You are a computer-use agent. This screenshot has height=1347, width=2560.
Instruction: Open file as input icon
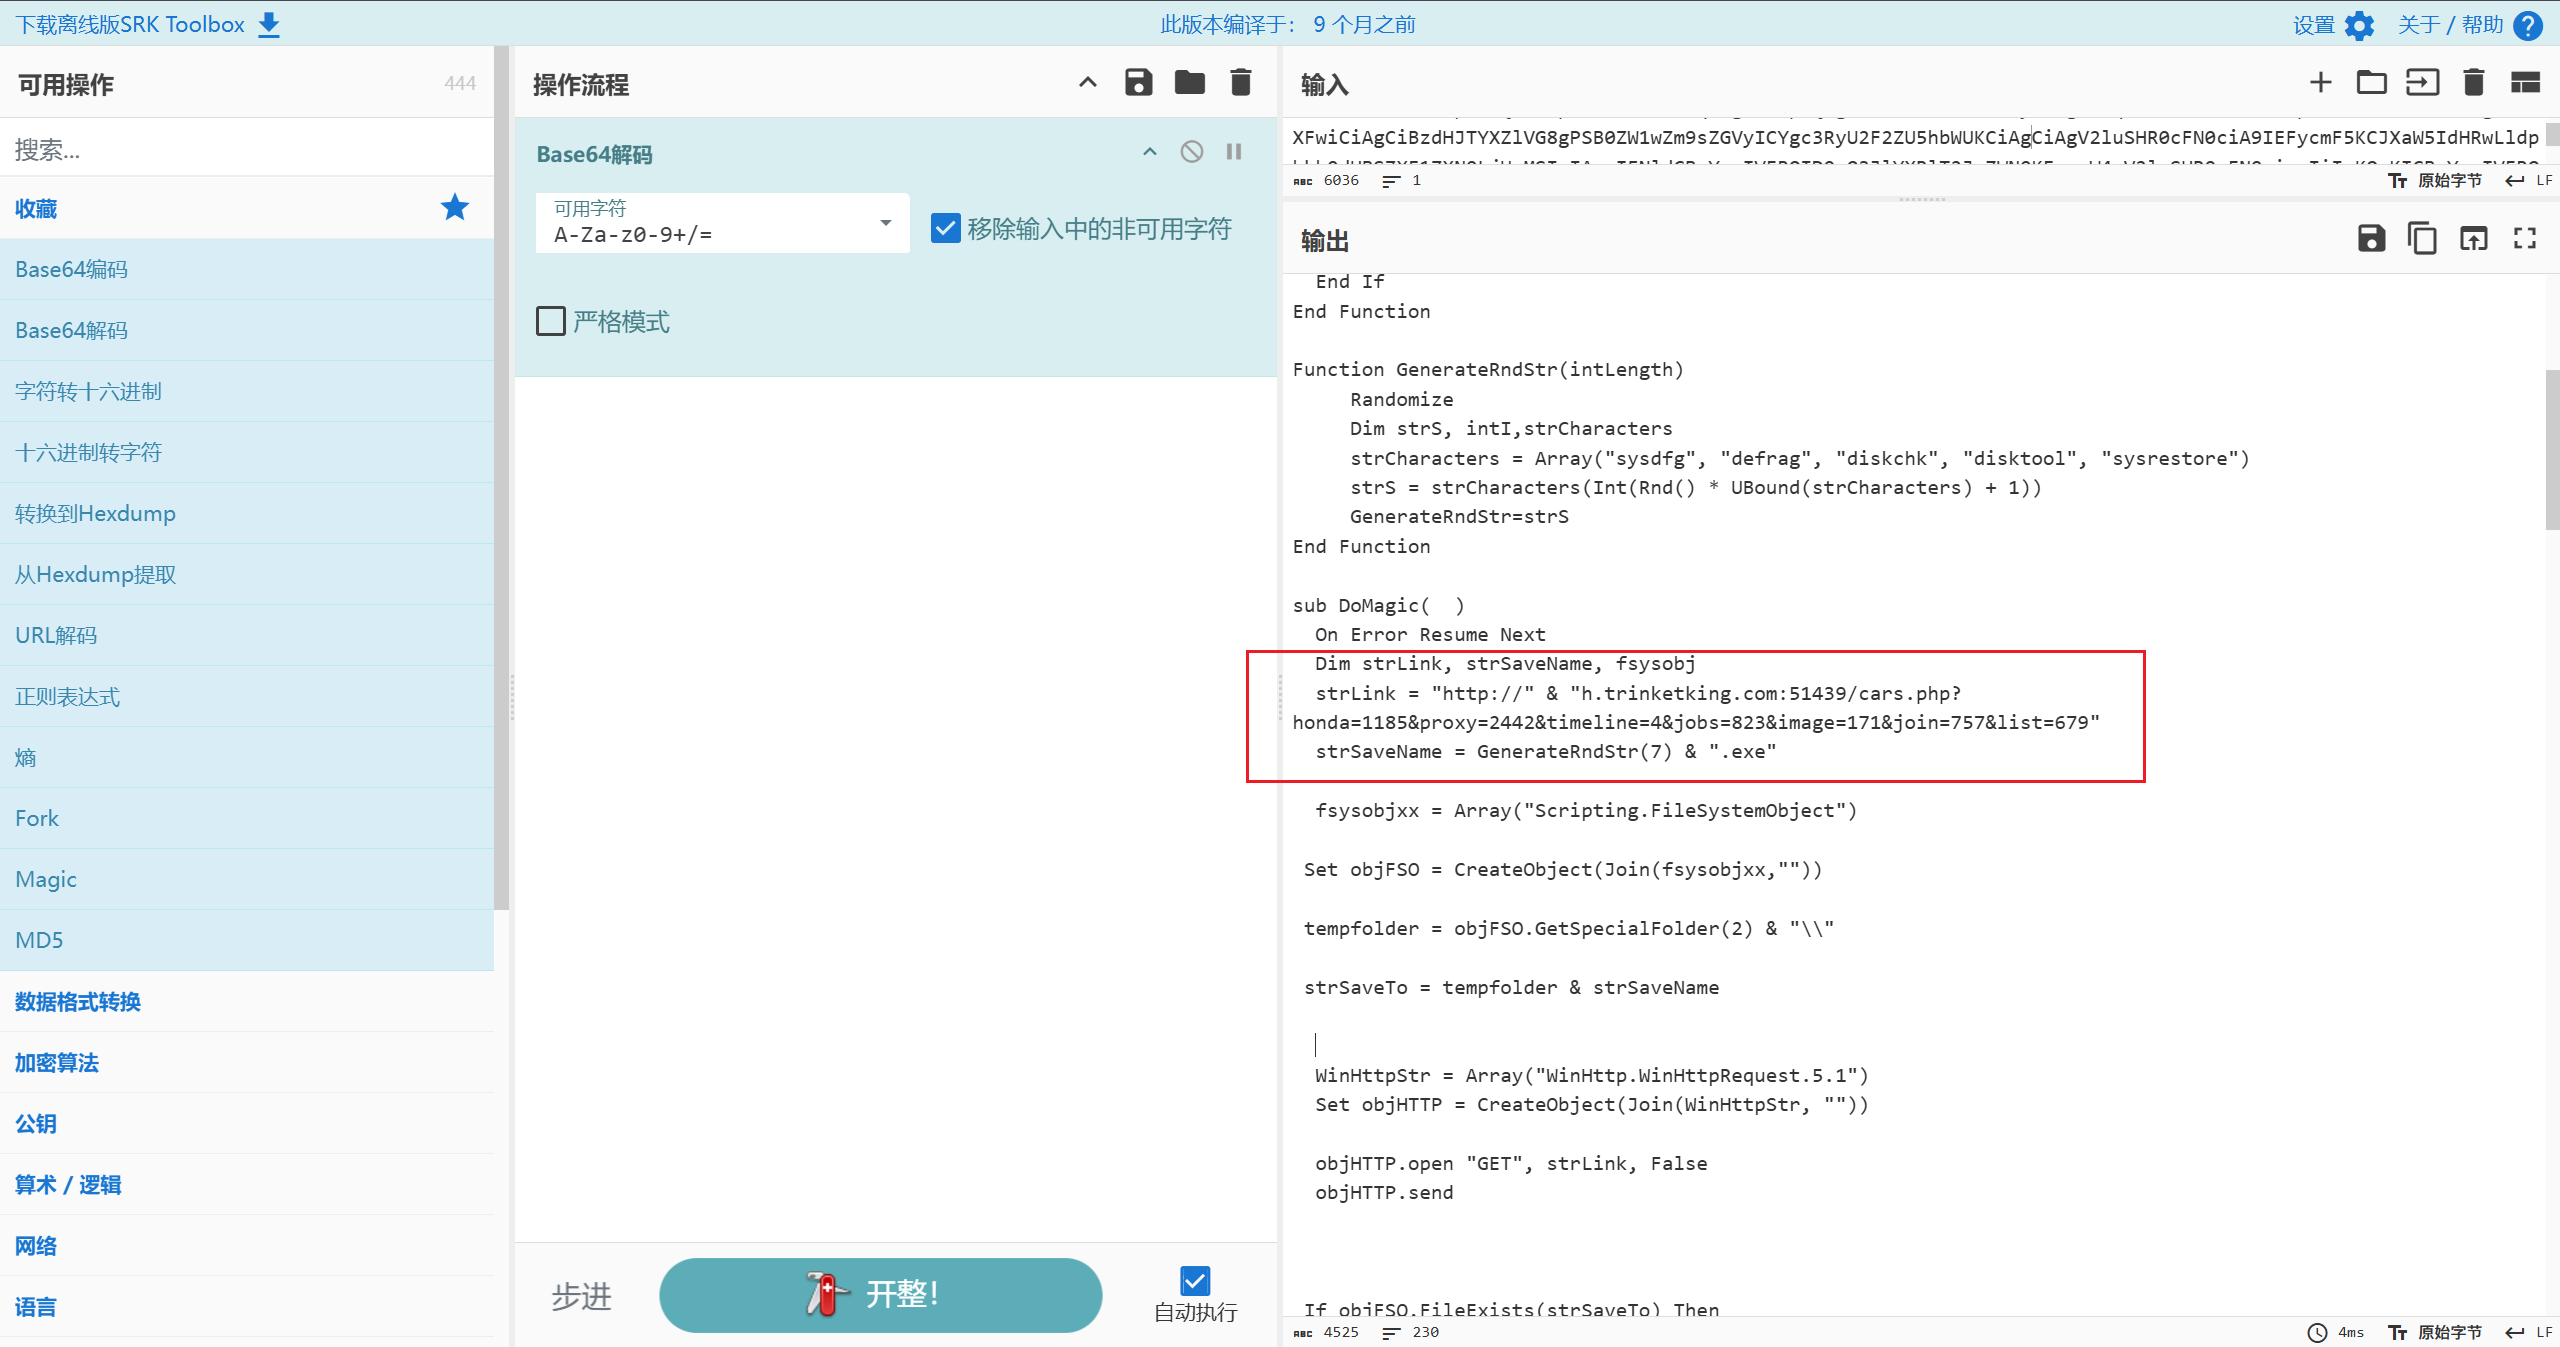(2422, 83)
